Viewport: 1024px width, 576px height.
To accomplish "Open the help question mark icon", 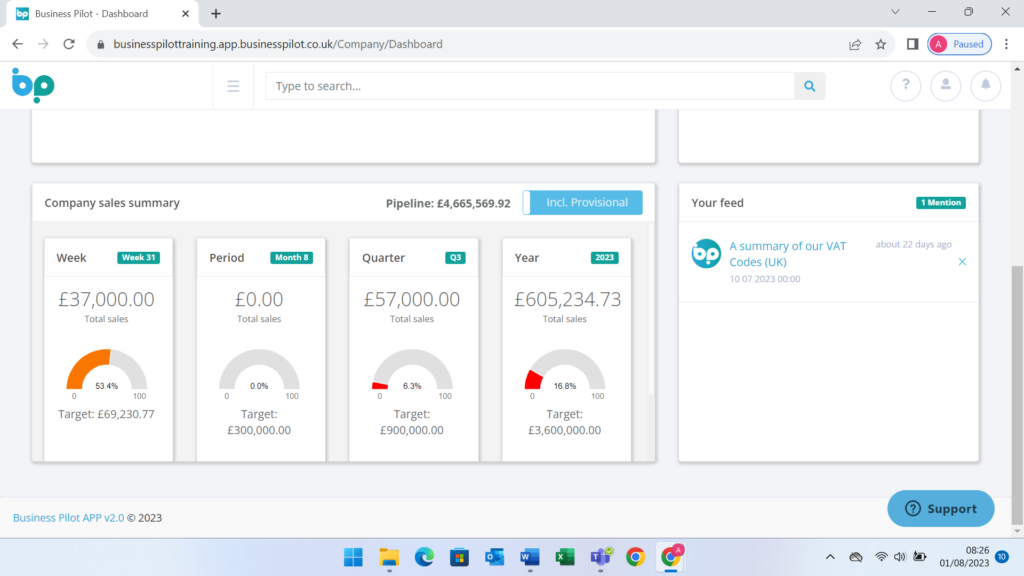I will coord(905,86).
